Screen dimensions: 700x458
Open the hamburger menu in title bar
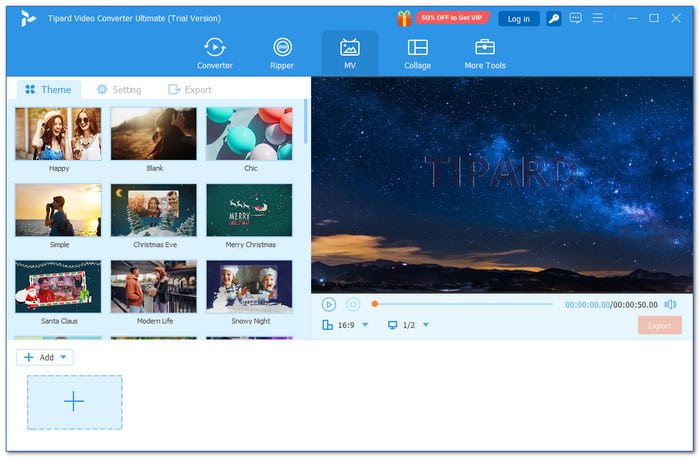pos(597,18)
